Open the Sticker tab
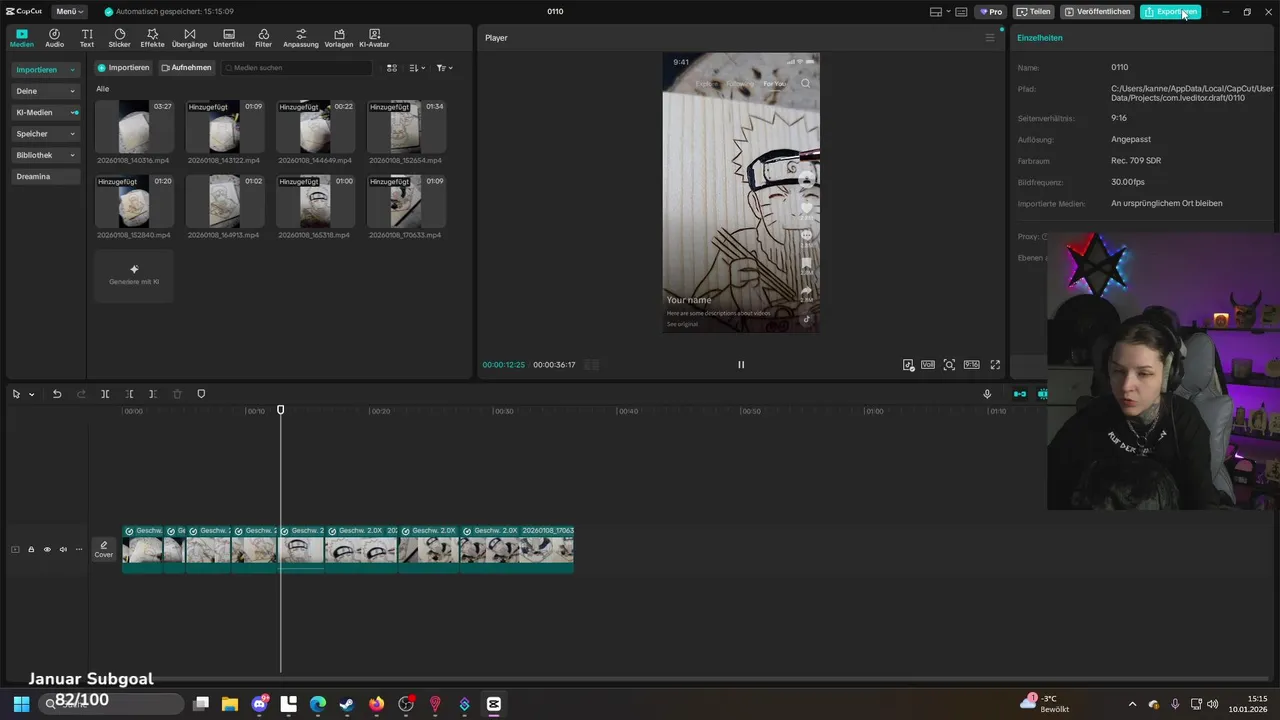1280x720 pixels. pyautogui.click(x=119, y=38)
